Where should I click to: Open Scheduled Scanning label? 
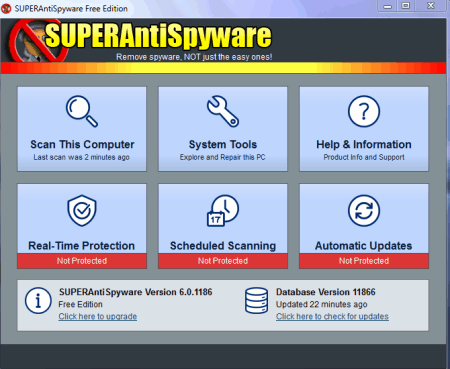coord(223,246)
